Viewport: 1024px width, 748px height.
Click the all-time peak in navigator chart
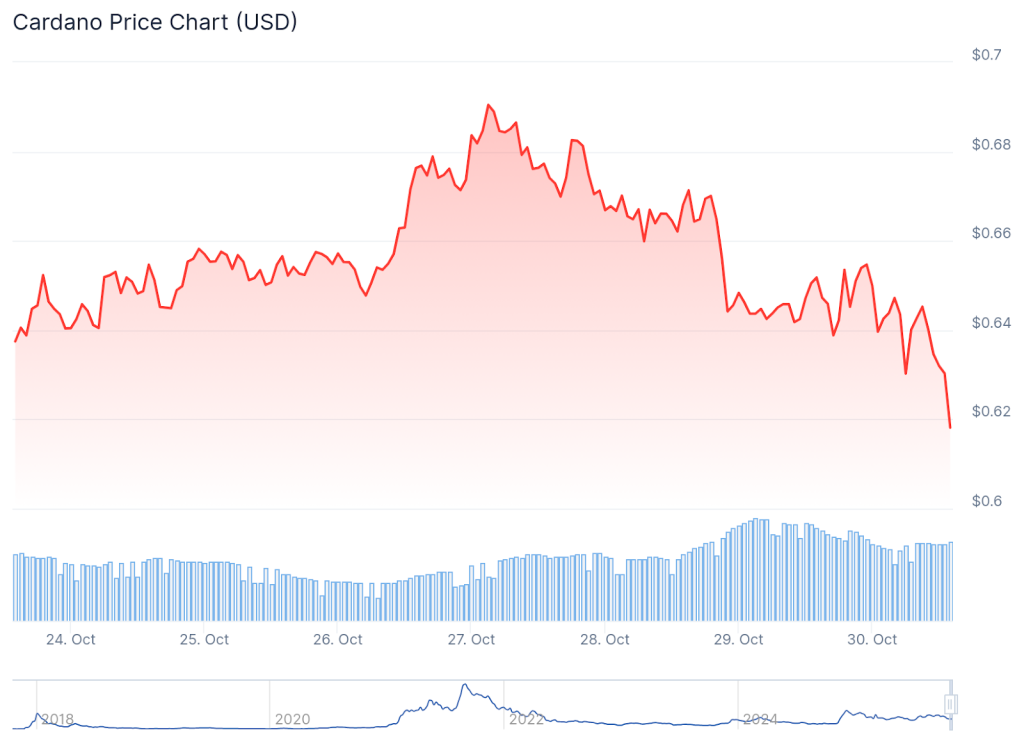coord(465,686)
